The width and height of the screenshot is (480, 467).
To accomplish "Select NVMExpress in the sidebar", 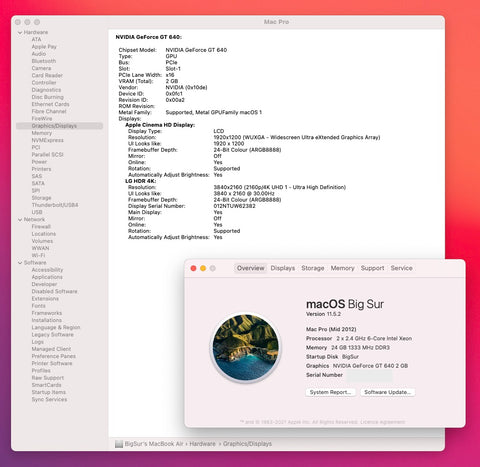I will click(47, 140).
